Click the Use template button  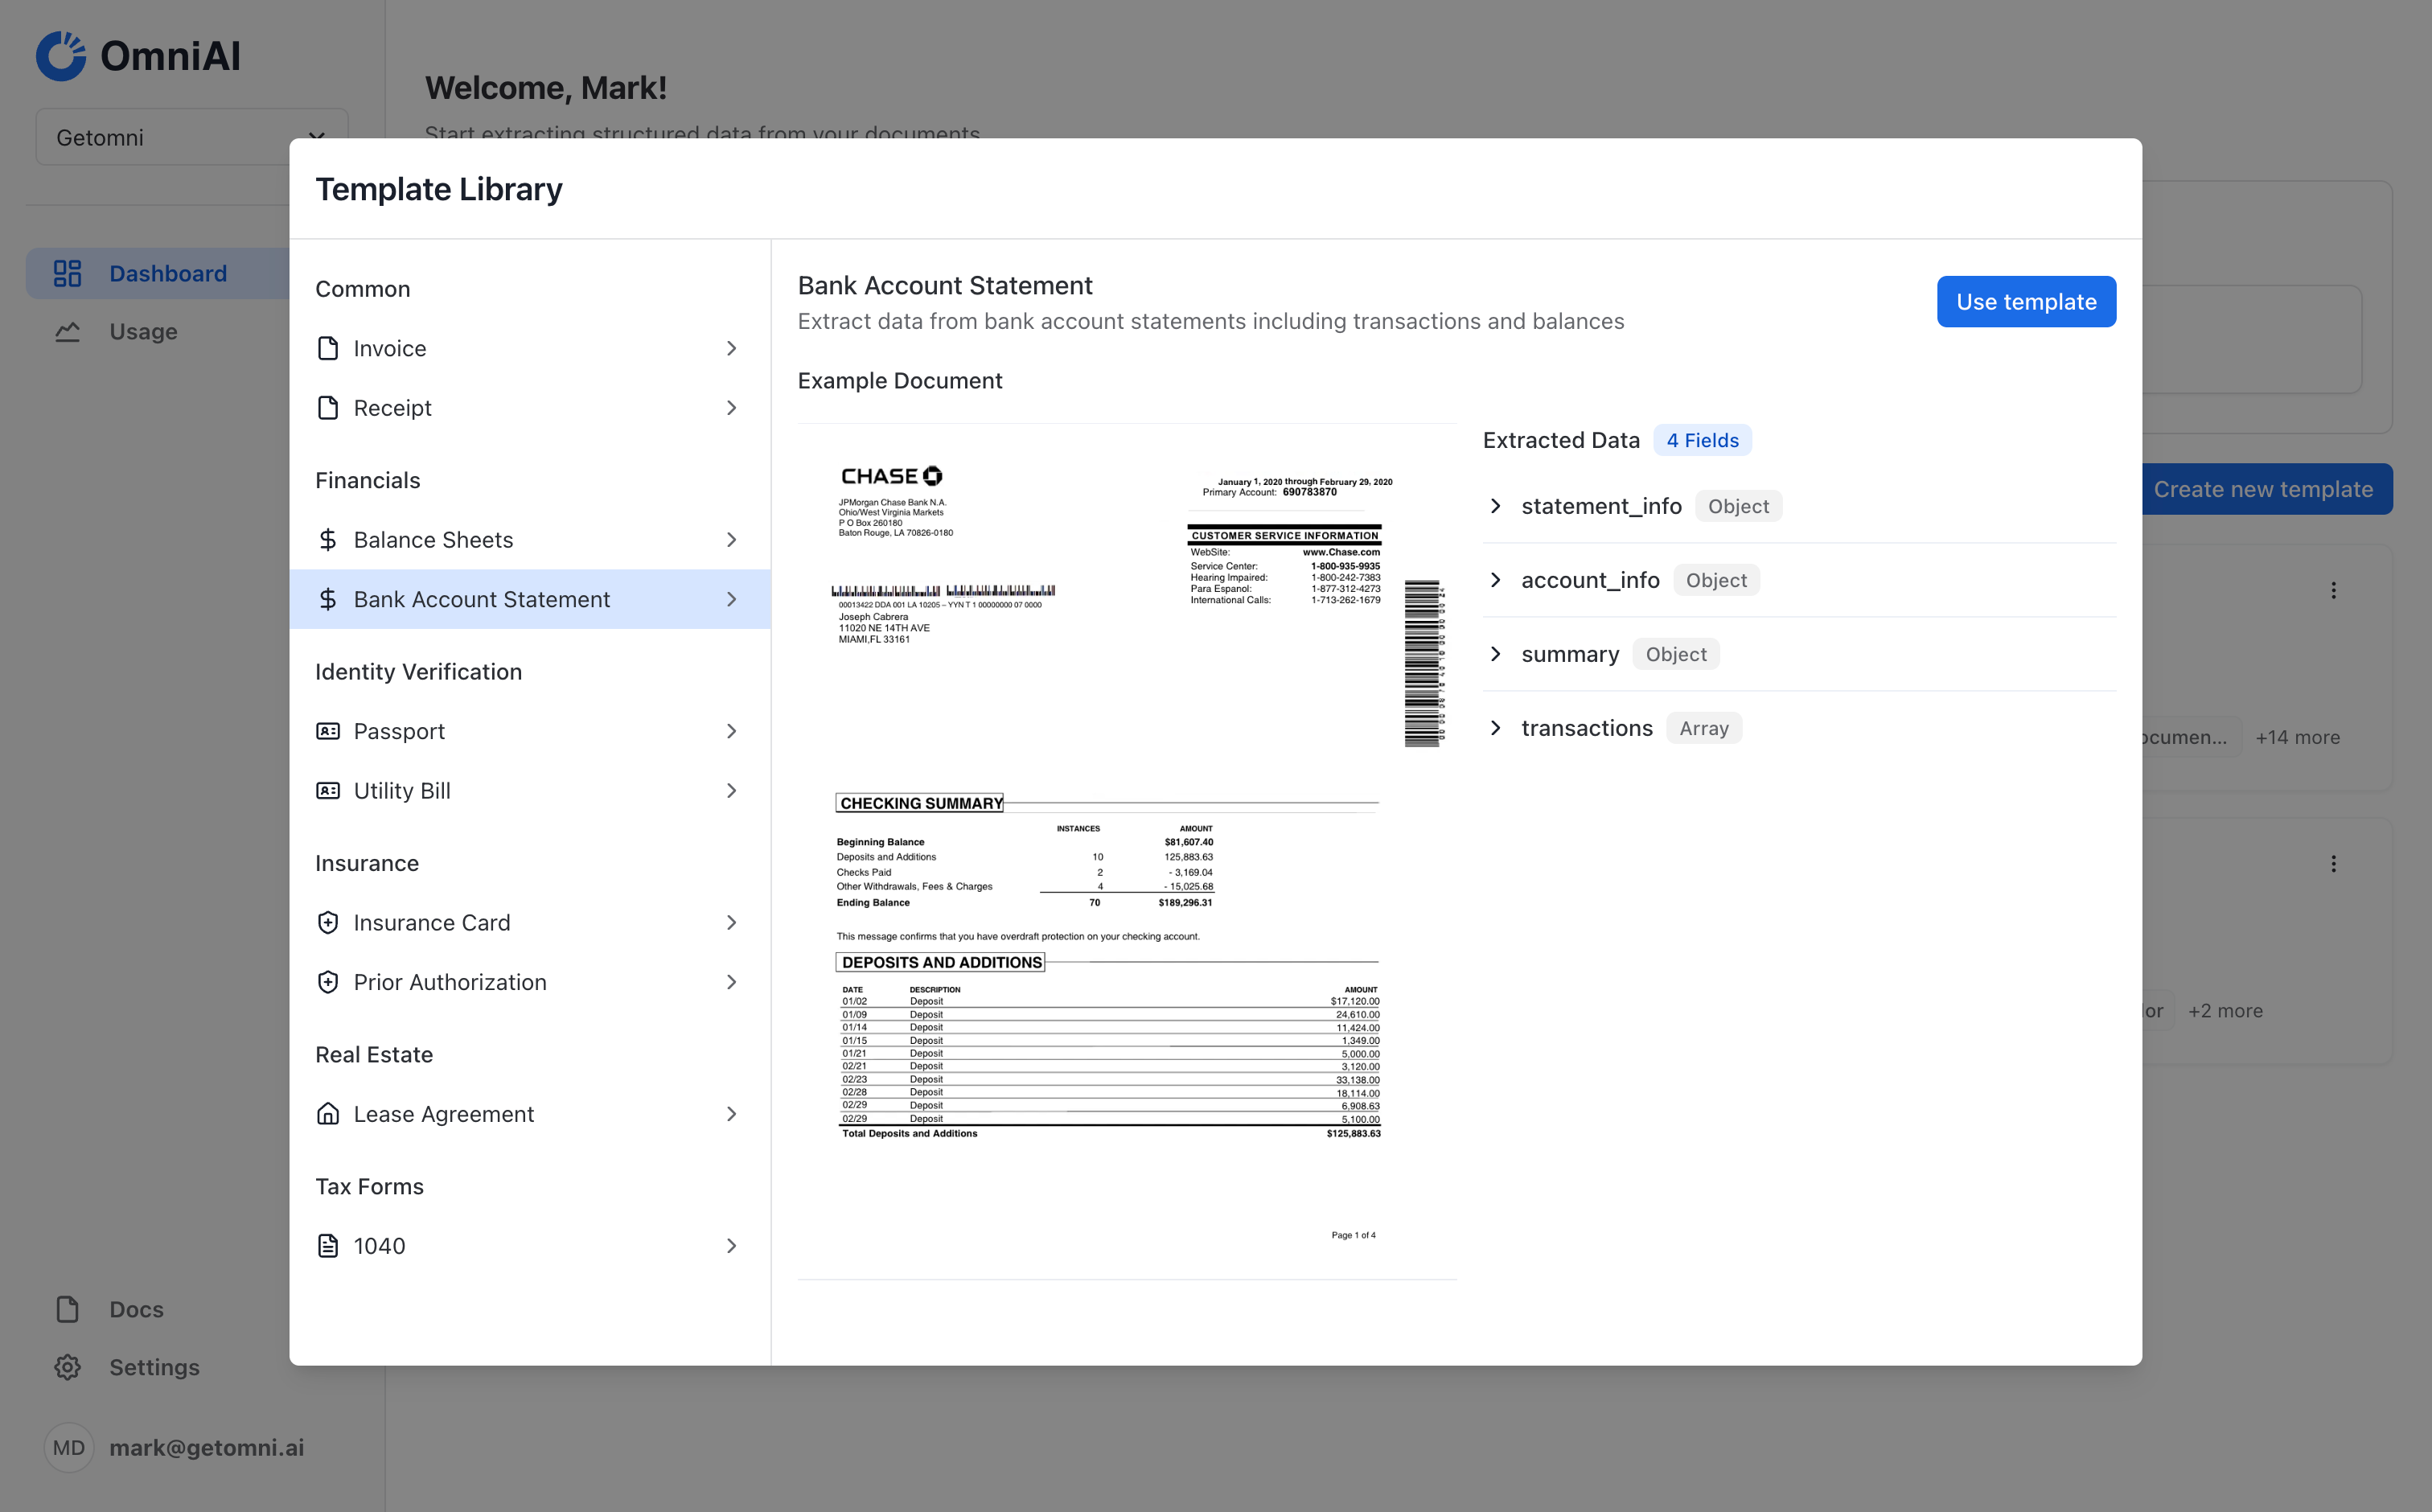pos(2026,301)
